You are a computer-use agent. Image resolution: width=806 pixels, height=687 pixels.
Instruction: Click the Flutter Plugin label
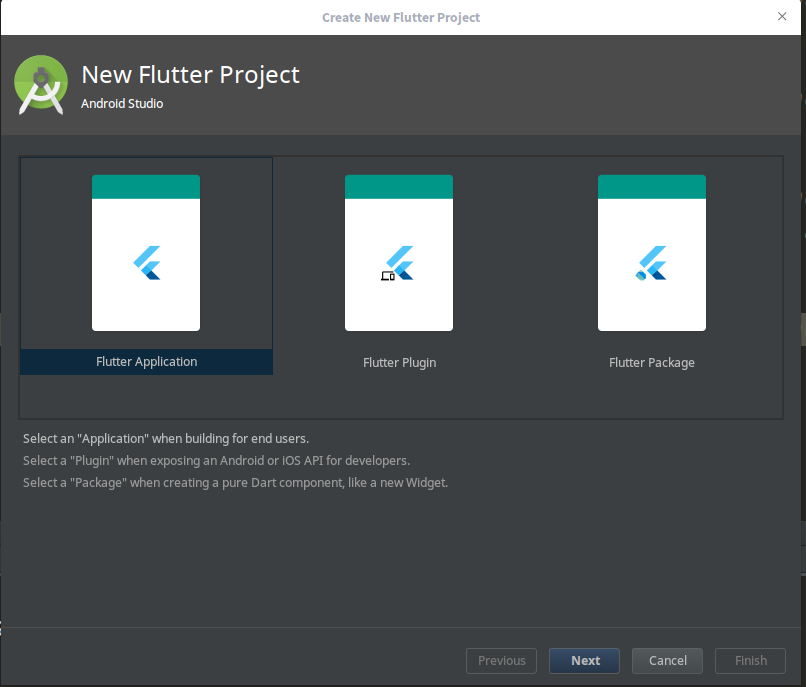click(x=399, y=363)
